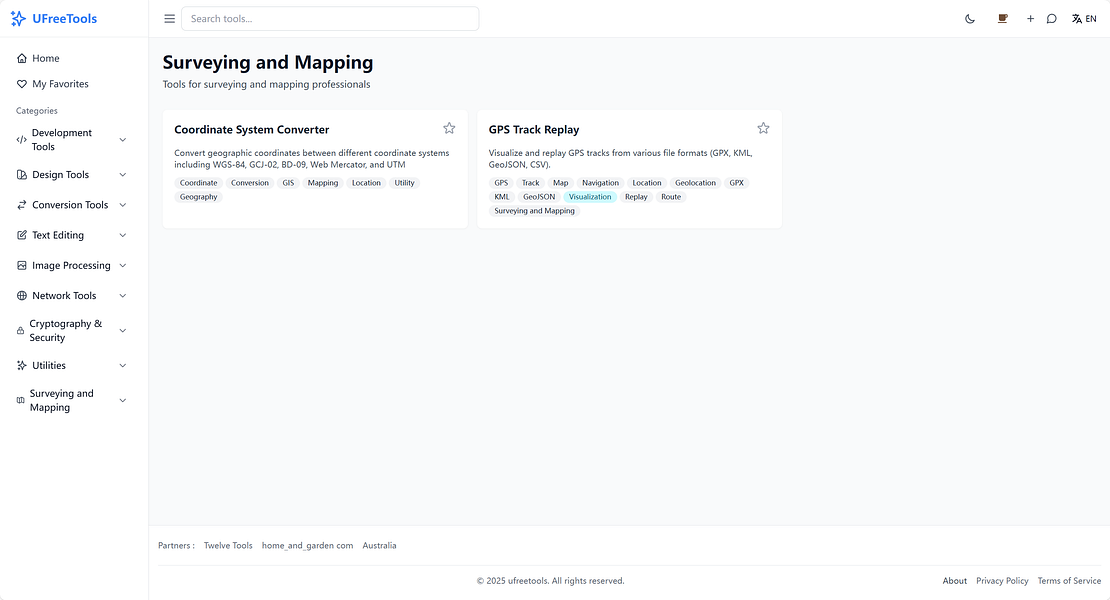This screenshot has width=1110, height=600.
Task: Click the Route tag
Action: 671,197
